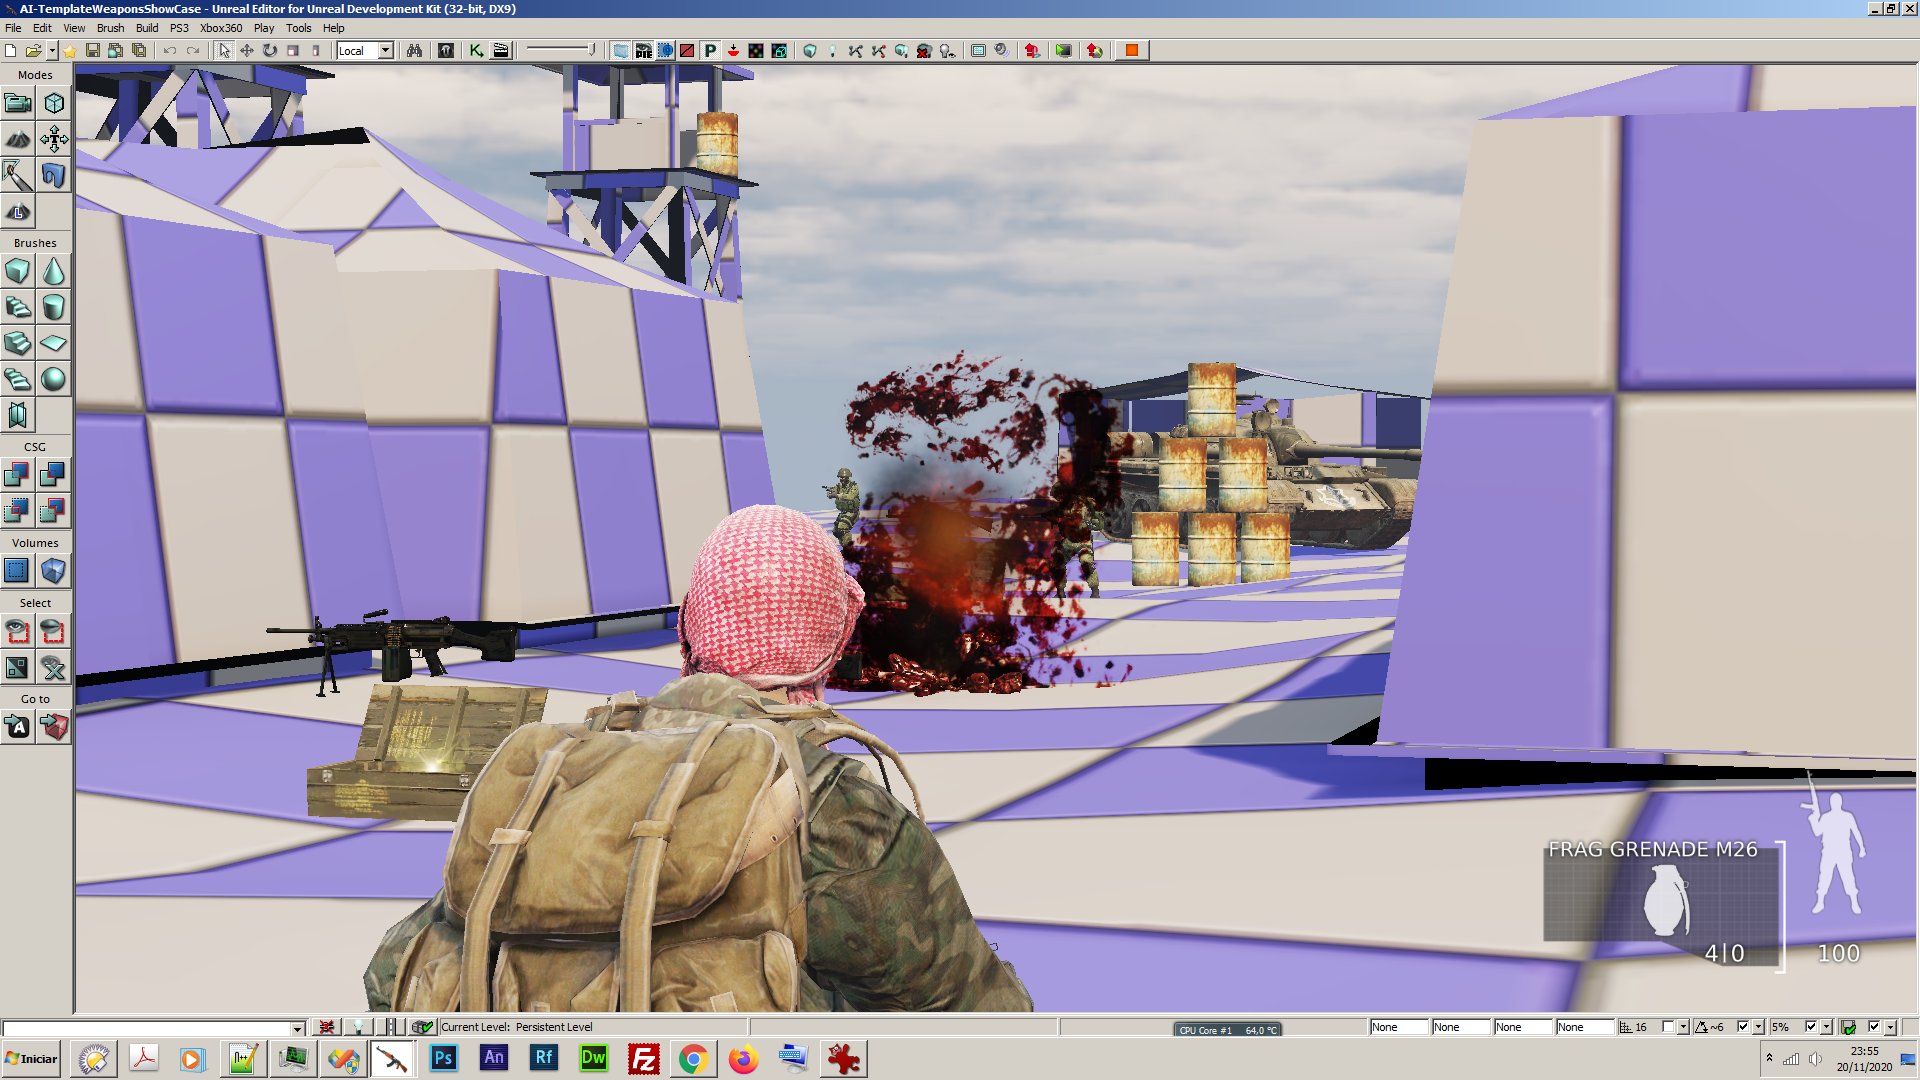Viewport: 1920px width, 1080px height.
Task: Open Photoshop from the taskbar
Action: tap(443, 1059)
